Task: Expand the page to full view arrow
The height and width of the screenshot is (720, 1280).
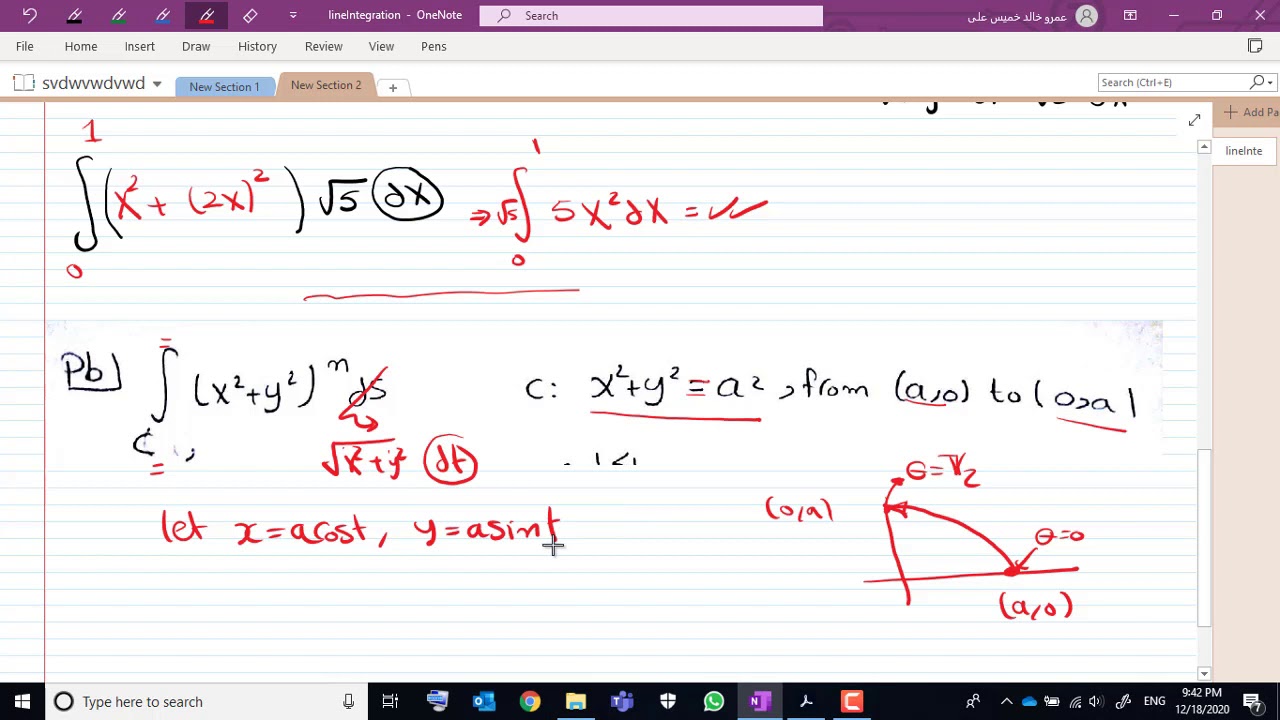Action: 1194,120
